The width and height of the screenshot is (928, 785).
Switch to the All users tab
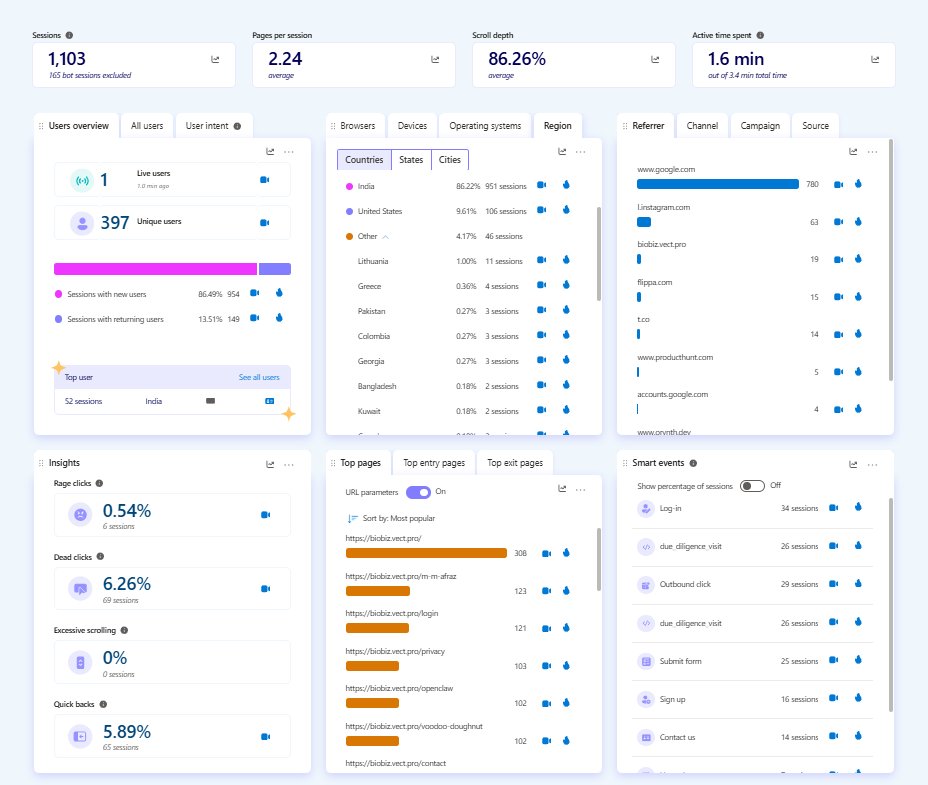pos(147,126)
